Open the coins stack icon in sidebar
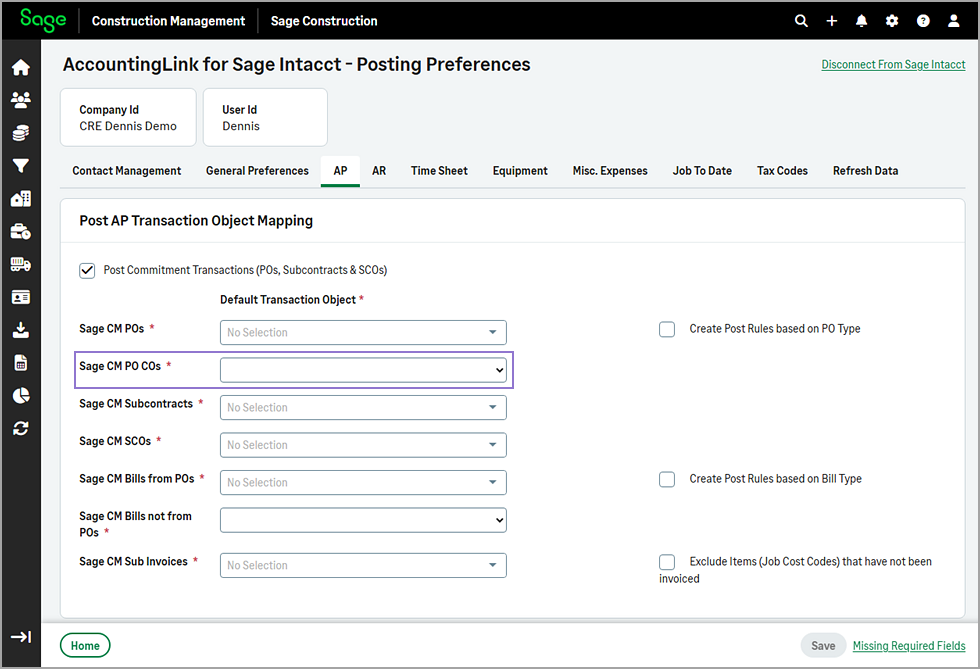The width and height of the screenshot is (980, 669). 21,133
